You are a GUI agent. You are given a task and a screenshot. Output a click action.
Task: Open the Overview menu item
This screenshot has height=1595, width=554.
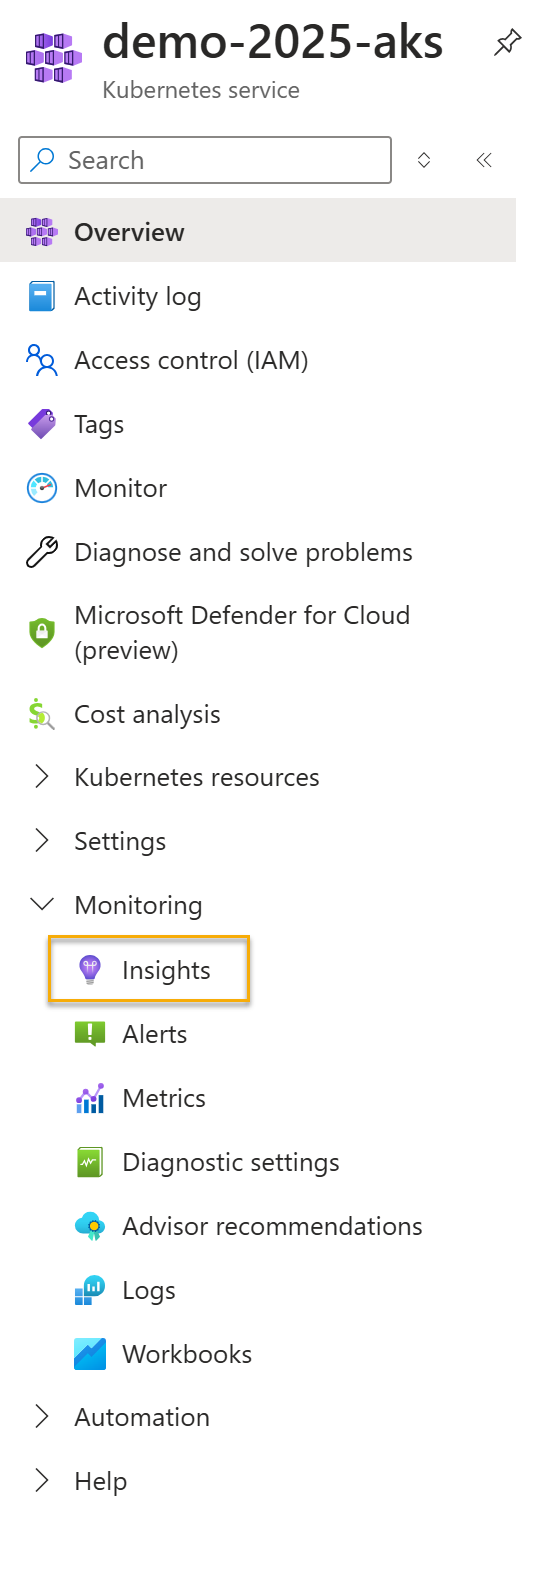pos(258,232)
